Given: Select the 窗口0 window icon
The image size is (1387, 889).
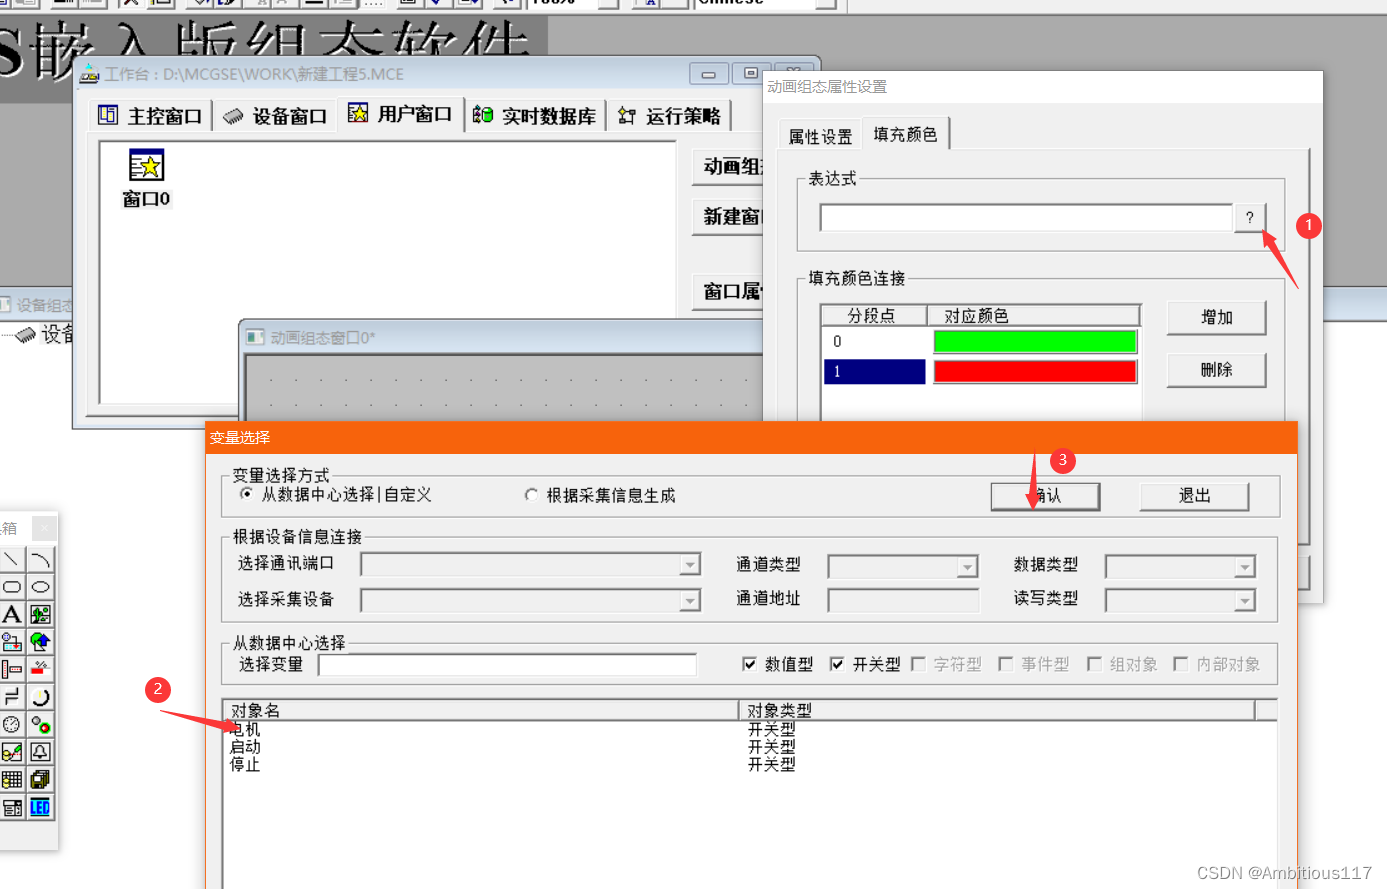Looking at the screenshot, I should coord(146,178).
